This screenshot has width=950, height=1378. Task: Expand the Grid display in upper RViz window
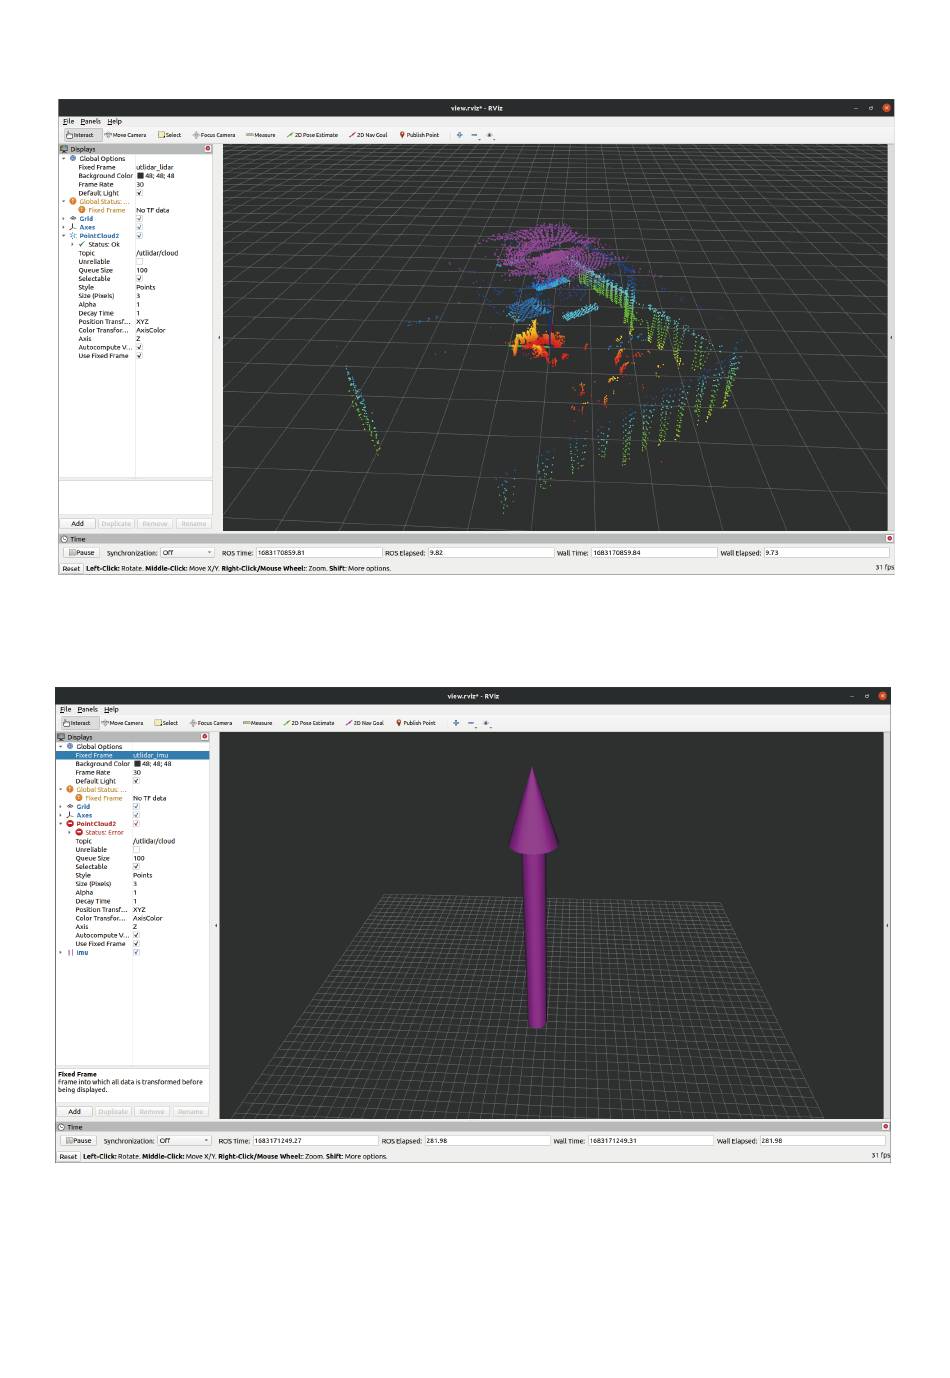tap(64, 219)
